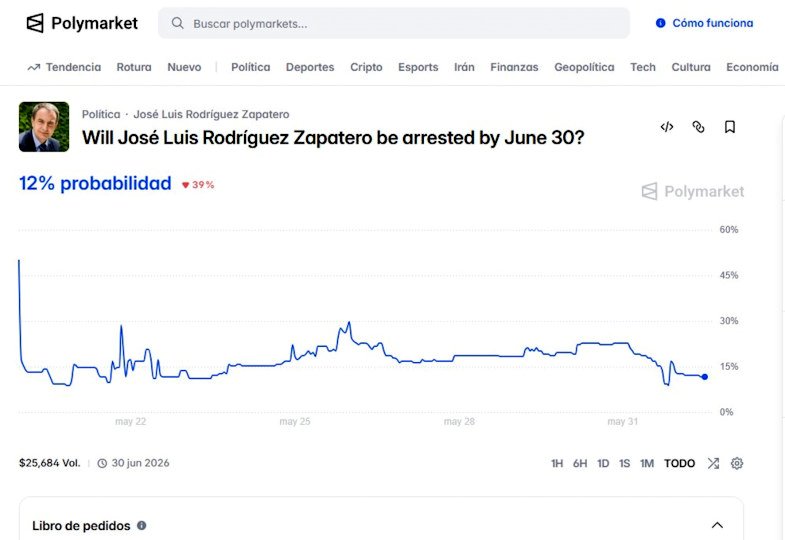The width and height of the screenshot is (785, 540).
Task: Click the chart's current price endpoint dot
Action: (x=704, y=377)
